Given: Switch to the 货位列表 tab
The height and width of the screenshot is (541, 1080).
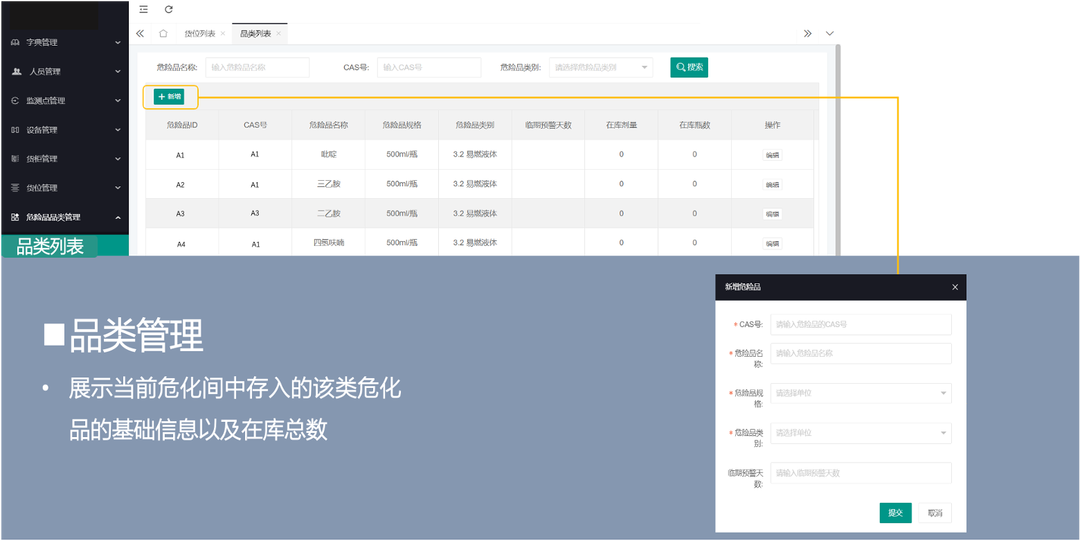Looking at the screenshot, I should point(200,34).
